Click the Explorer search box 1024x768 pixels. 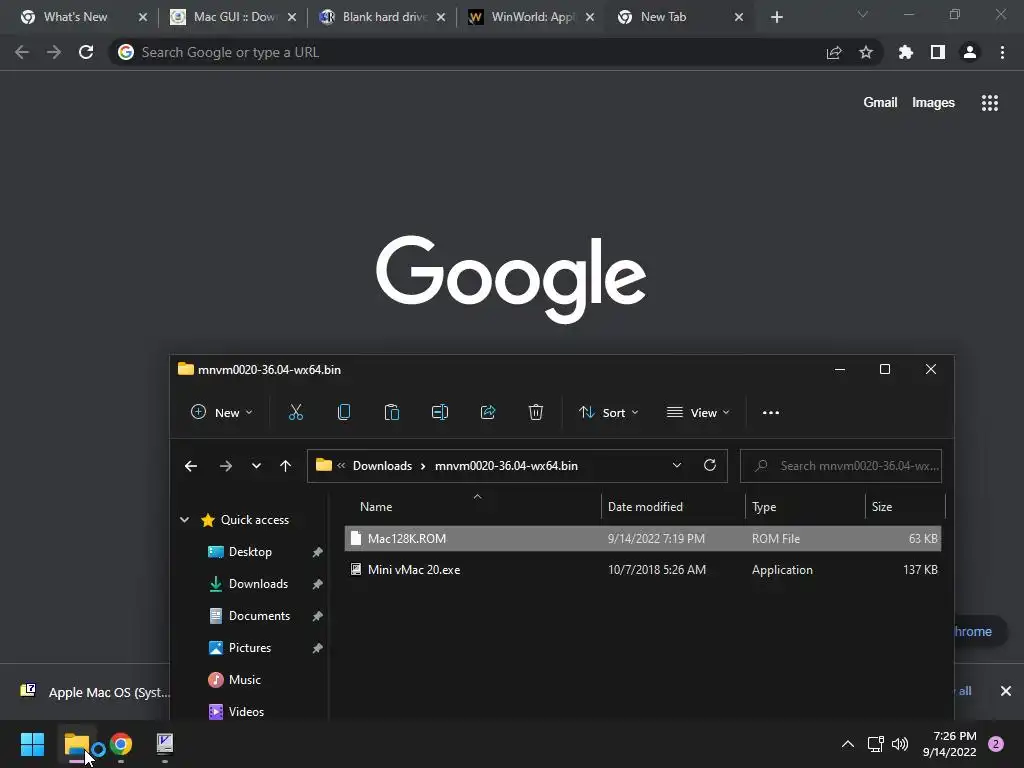pyautogui.click(x=840, y=466)
